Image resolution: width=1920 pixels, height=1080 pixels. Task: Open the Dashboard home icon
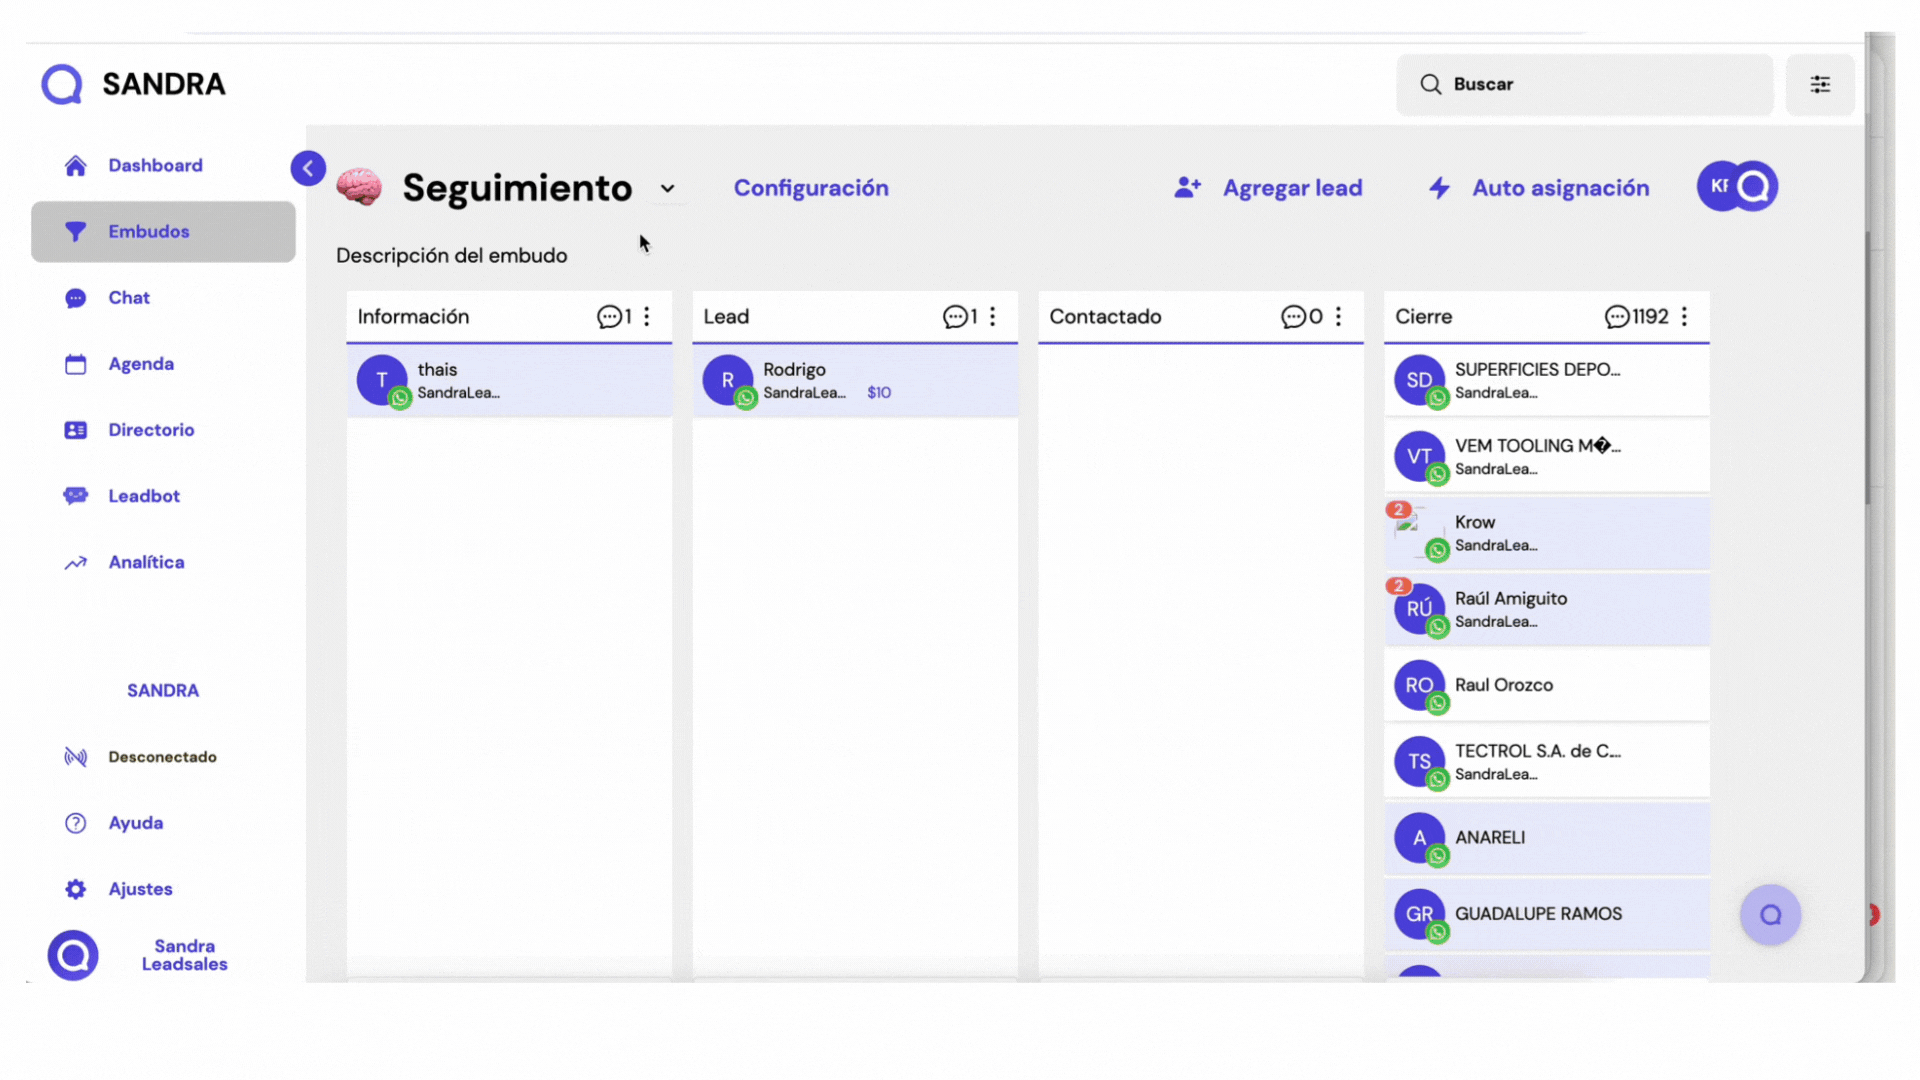(x=75, y=166)
